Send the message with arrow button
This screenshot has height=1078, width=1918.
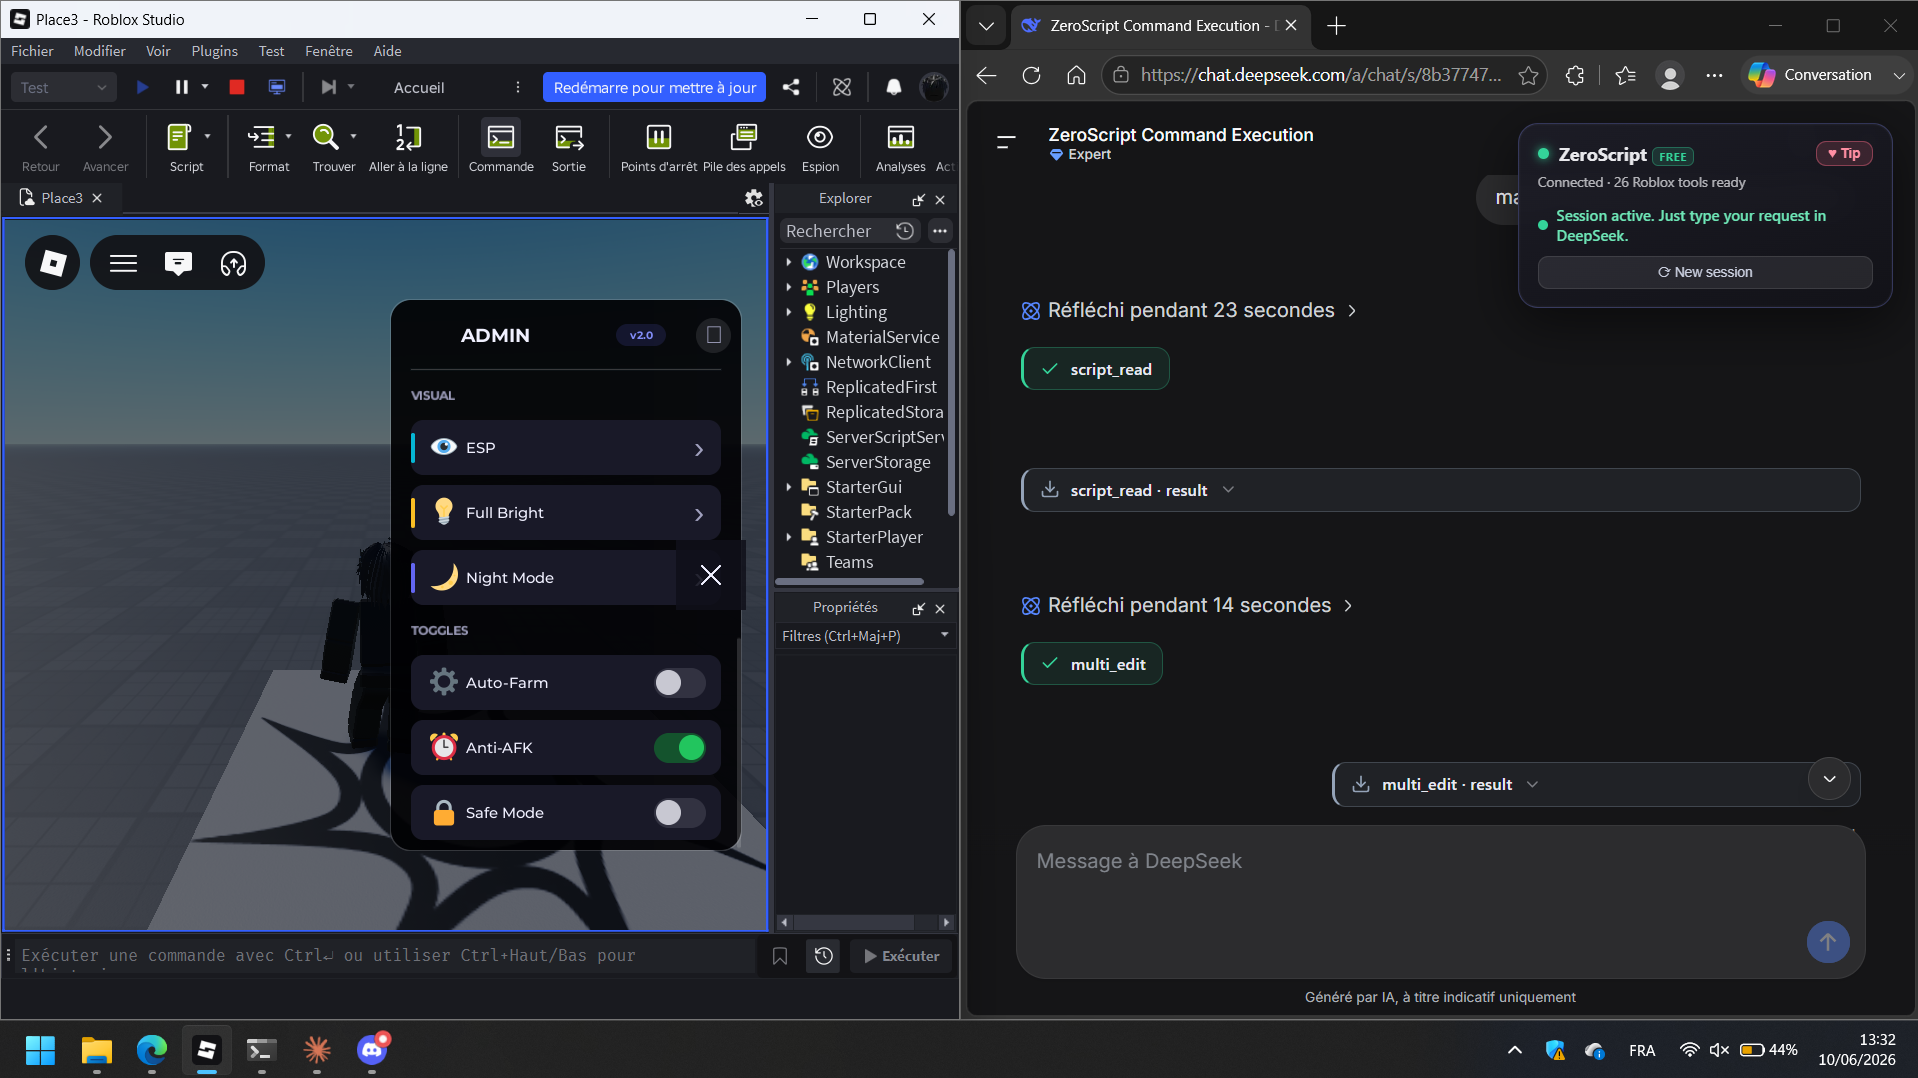[x=1828, y=942]
